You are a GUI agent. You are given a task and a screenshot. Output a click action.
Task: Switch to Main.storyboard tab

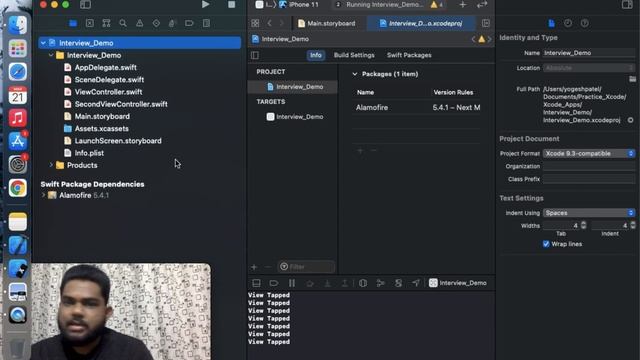tap(327, 23)
